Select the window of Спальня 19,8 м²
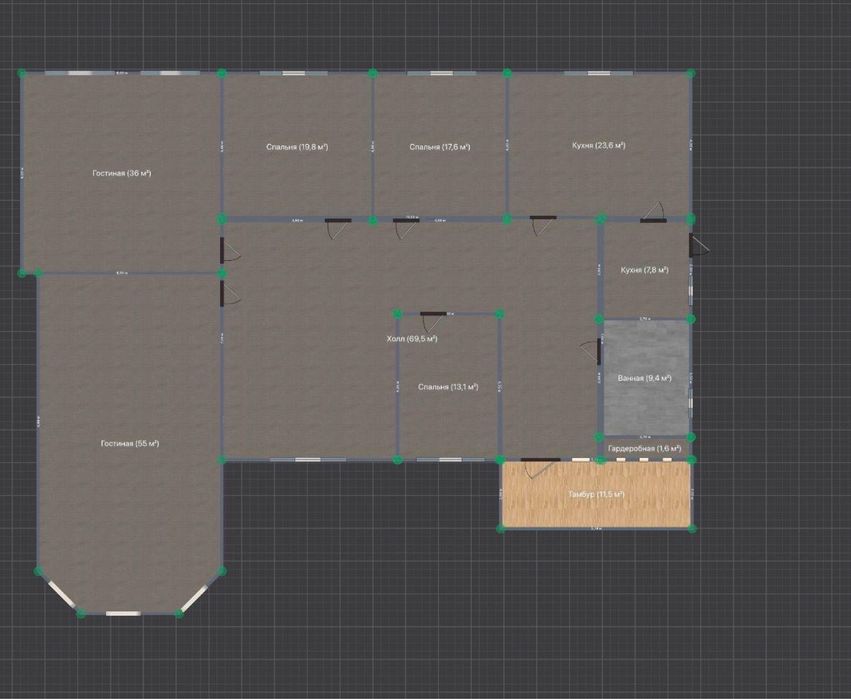851x699 pixels. [294, 73]
